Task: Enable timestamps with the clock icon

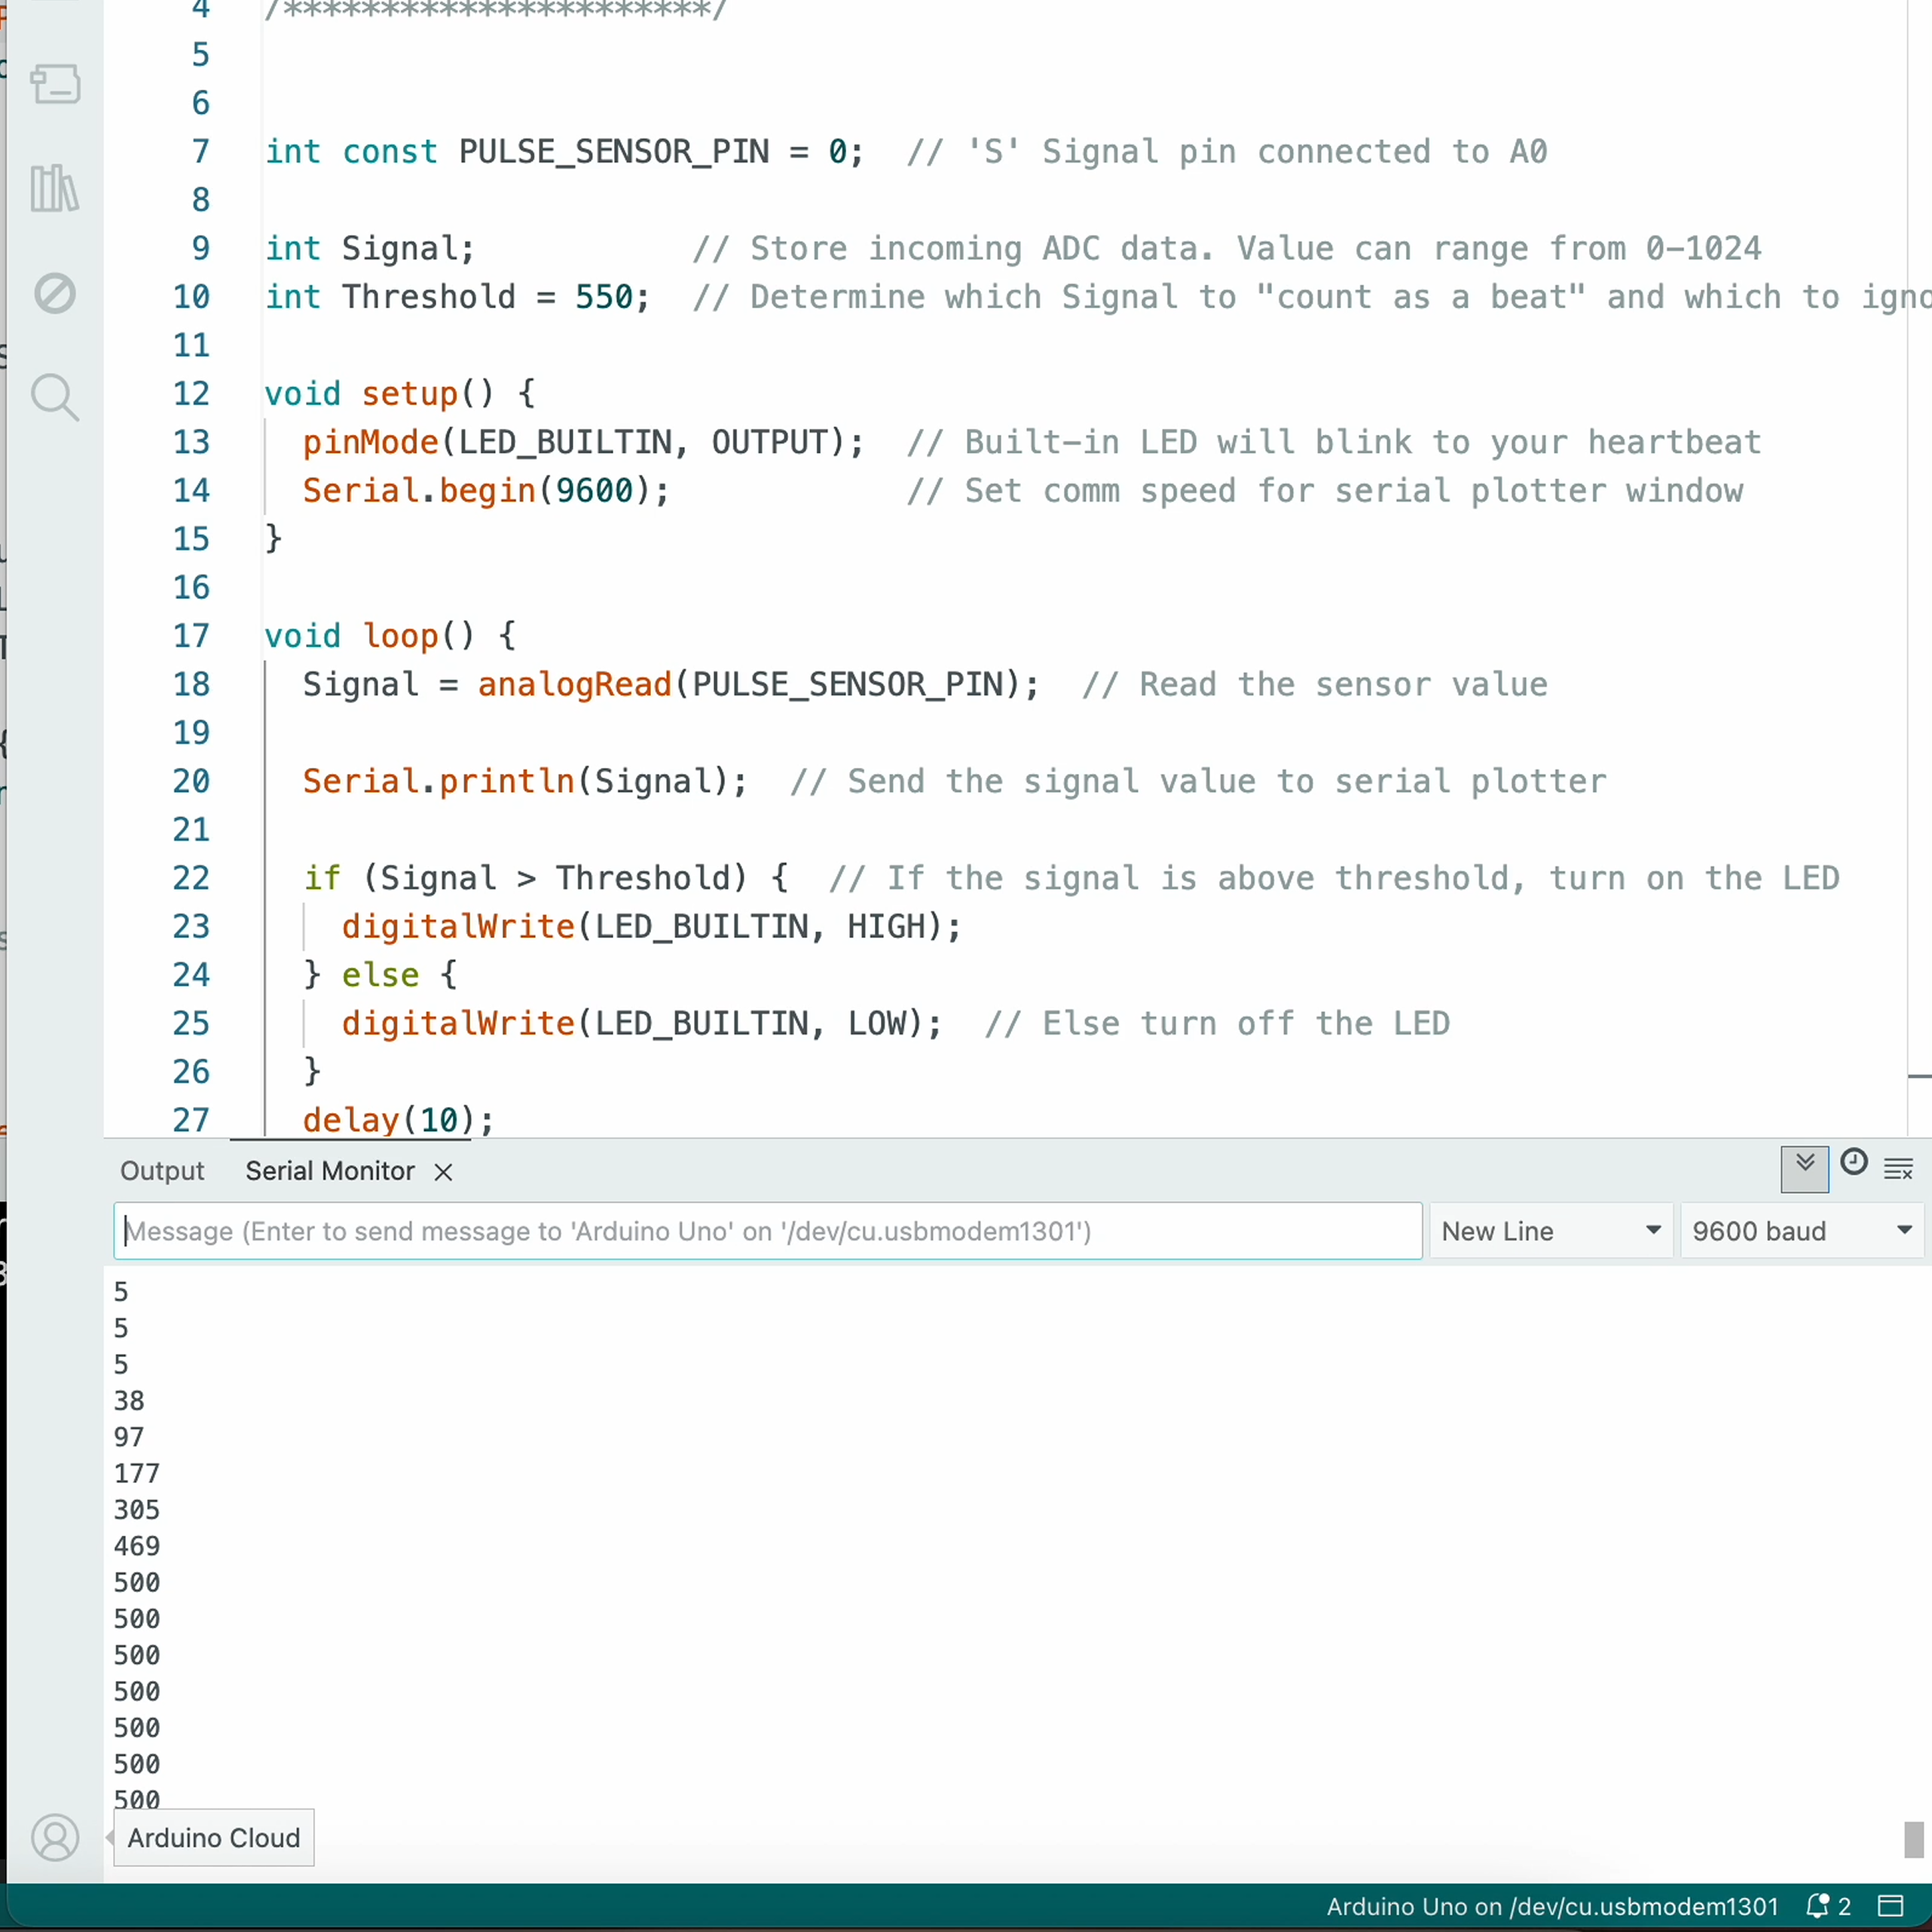Action: 1854,1163
